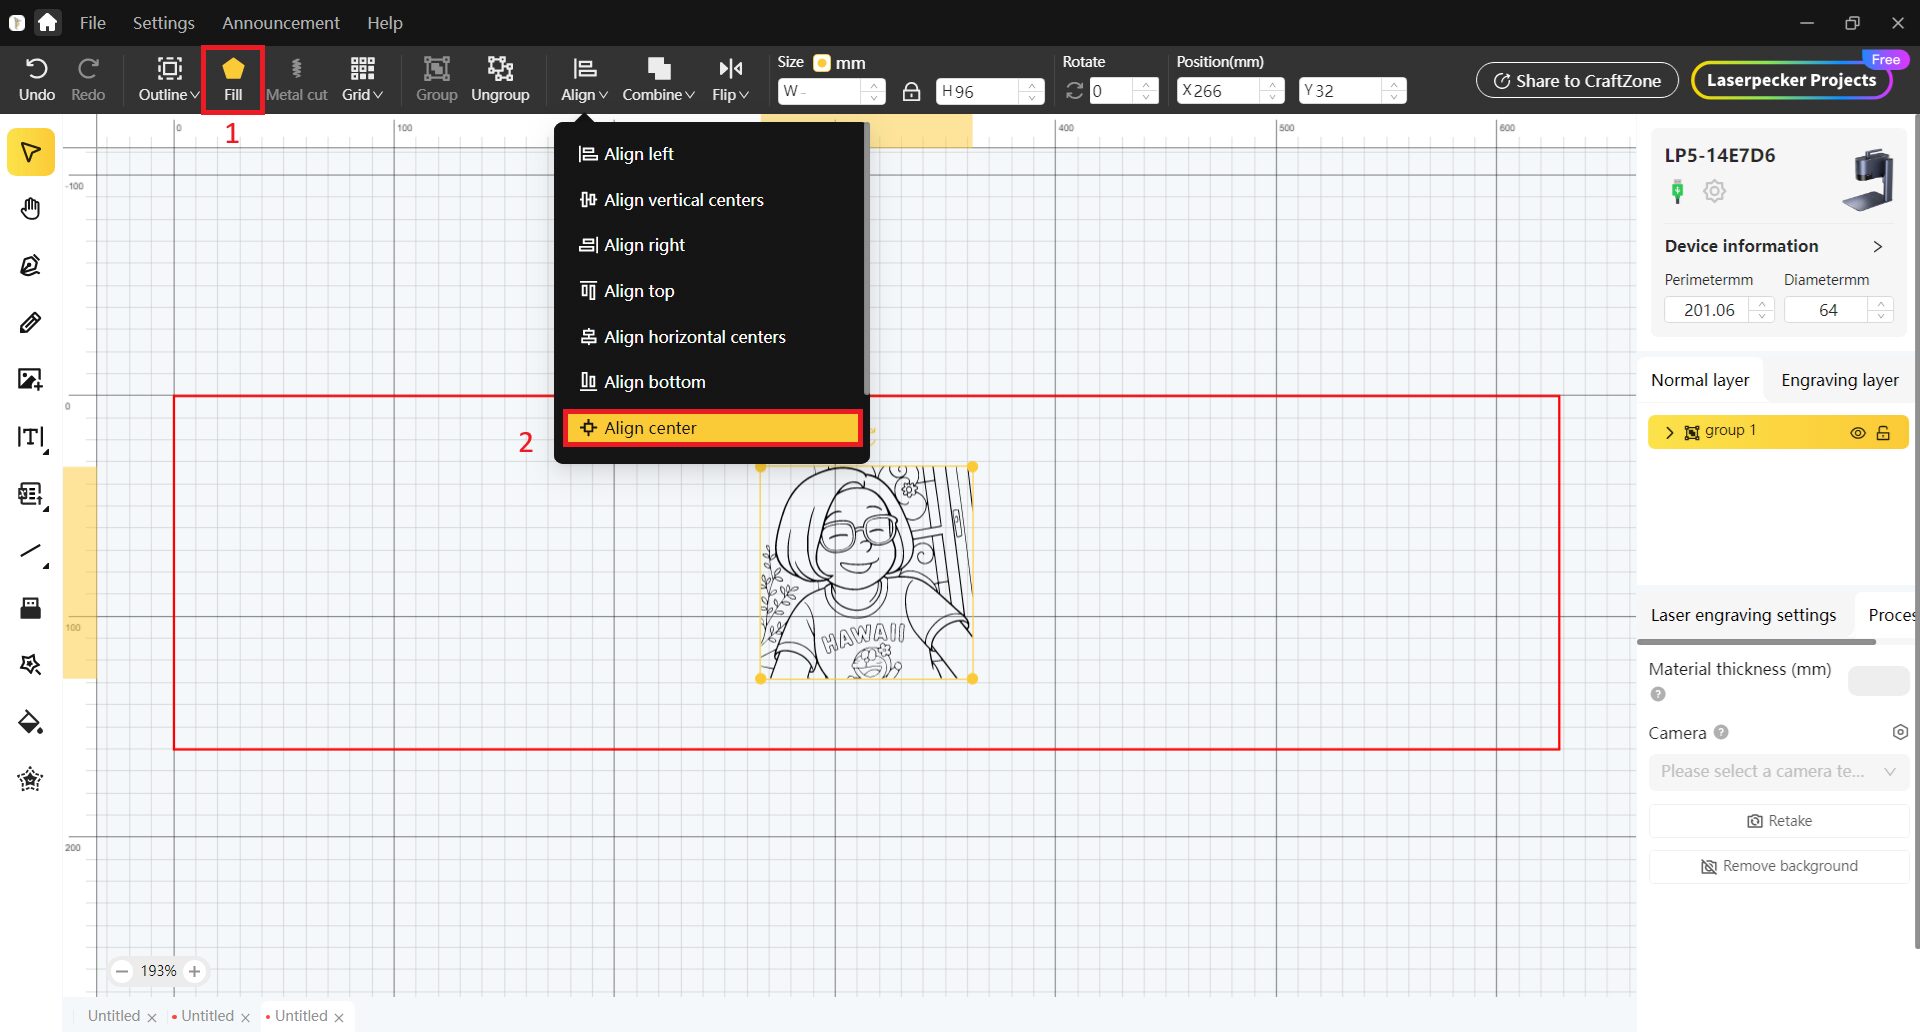The height and width of the screenshot is (1032, 1920).
Task: Click the X266 position field
Action: click(x=1229, y=91)
